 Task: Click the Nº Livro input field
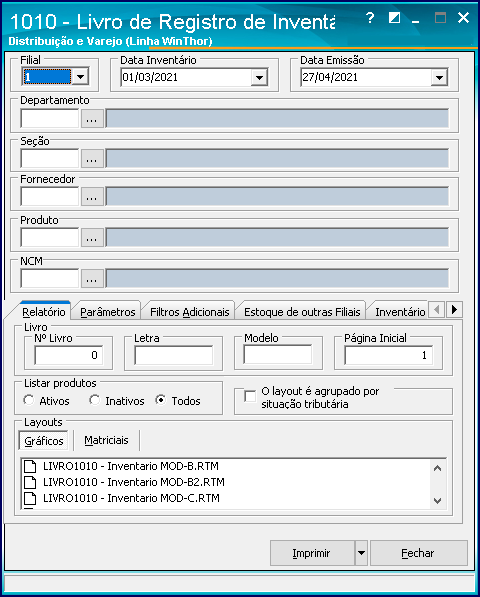[x=69, y=355]
